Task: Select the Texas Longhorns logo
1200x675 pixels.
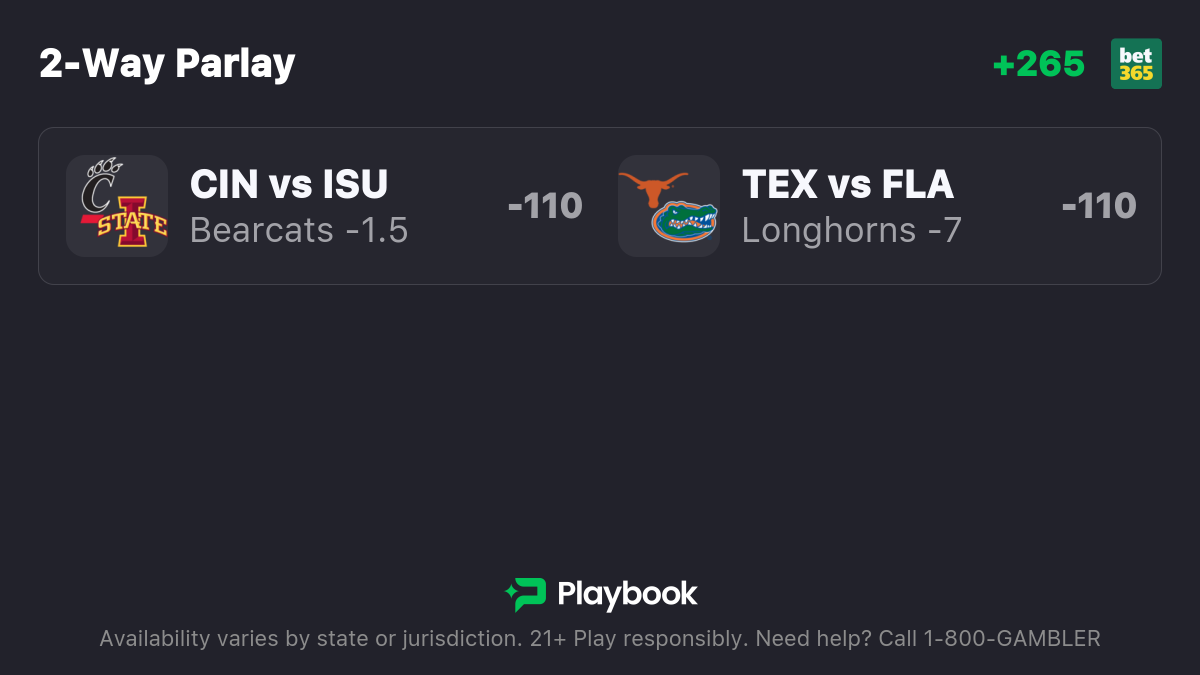Action: [653, 186]
